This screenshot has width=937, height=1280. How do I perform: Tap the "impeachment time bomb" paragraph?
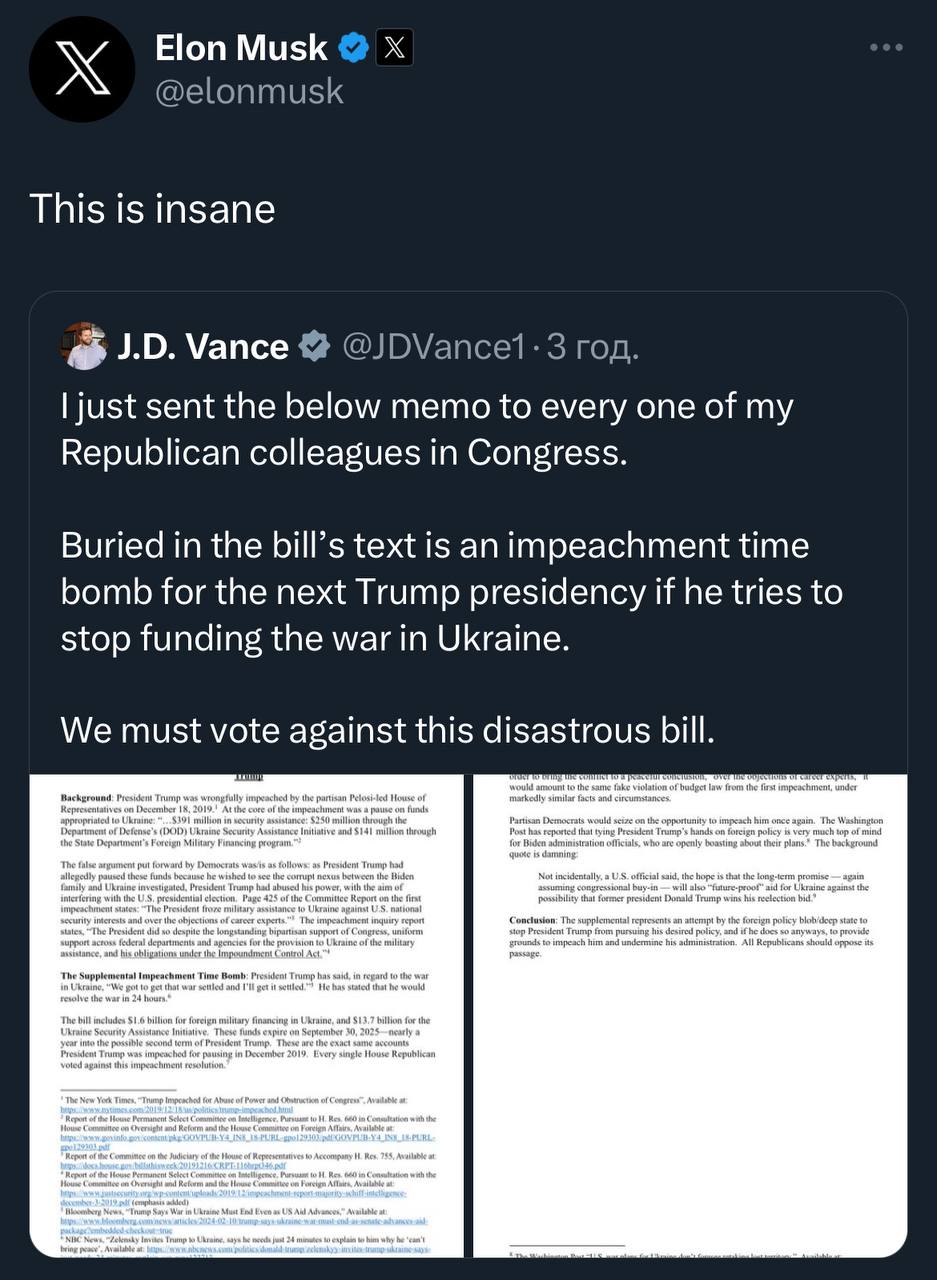coord(451,592)
